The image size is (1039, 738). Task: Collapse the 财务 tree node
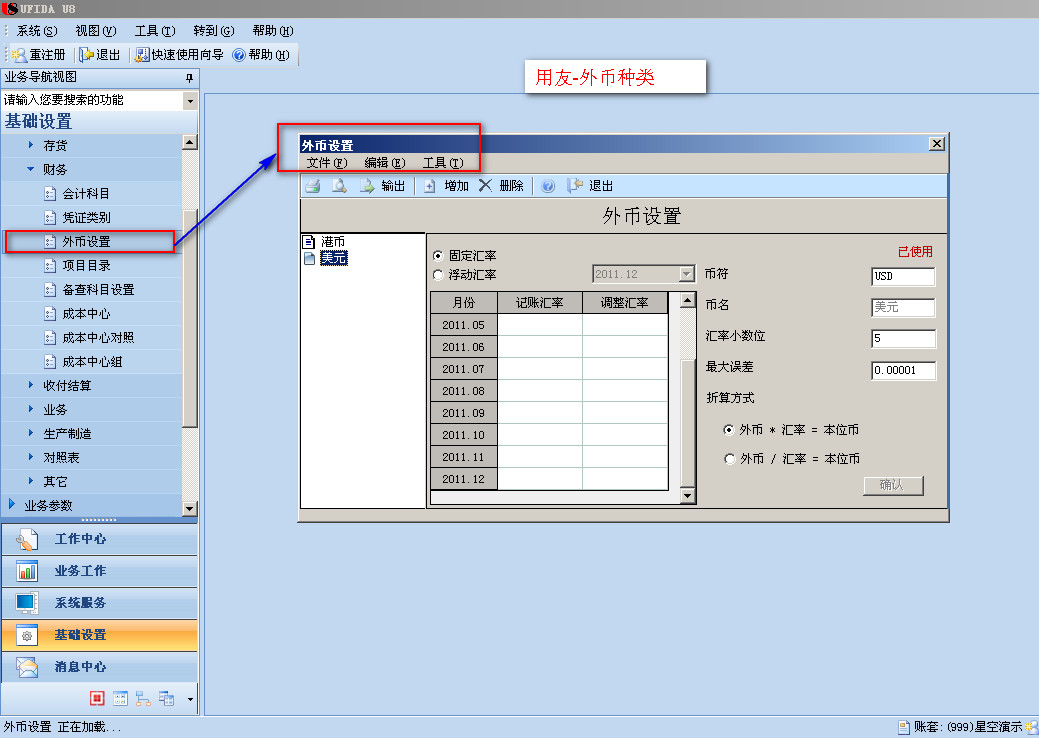(x=31, y=170)
